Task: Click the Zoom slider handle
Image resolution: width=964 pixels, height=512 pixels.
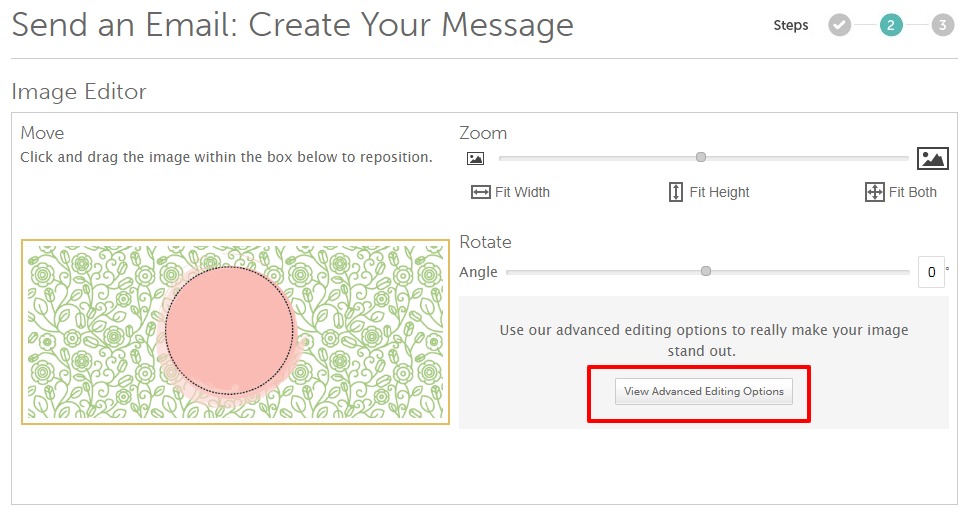Action: coord(701,157)
